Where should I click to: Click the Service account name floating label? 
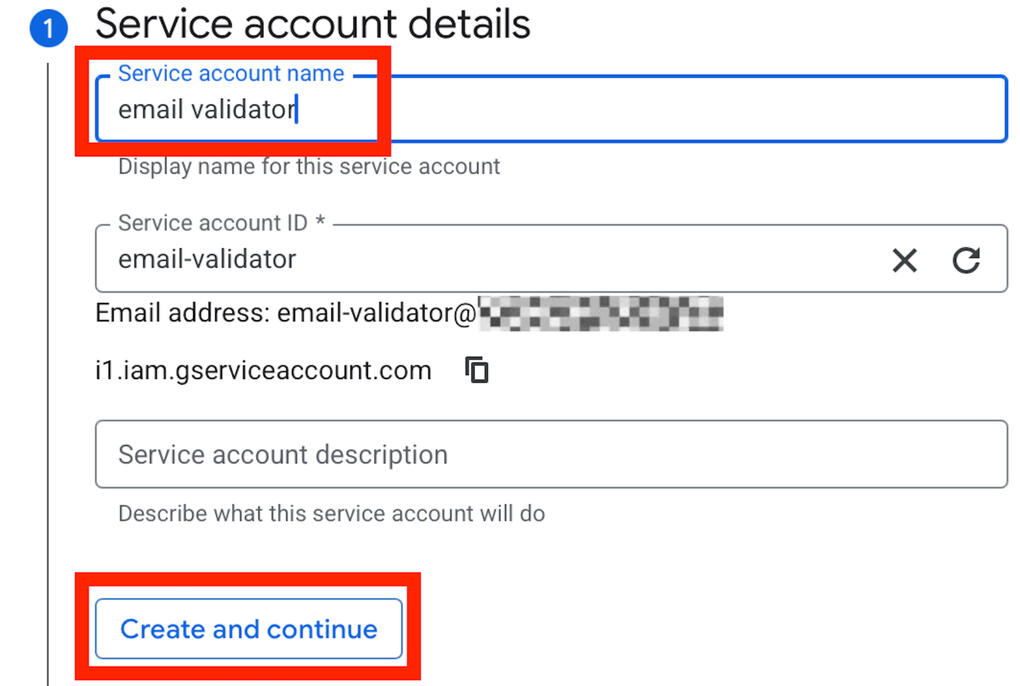(x=230, y=73)
